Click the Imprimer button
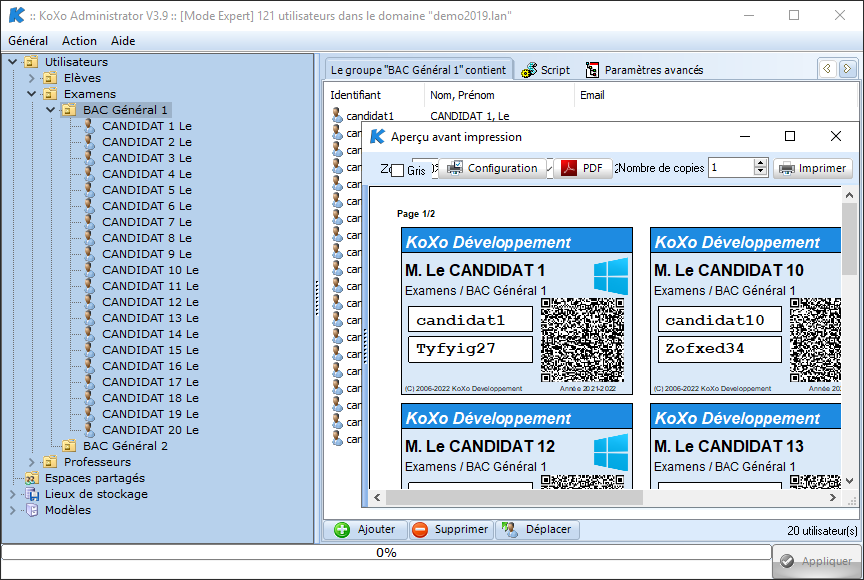Screen dimensions: 864x580 pos(813,168)
